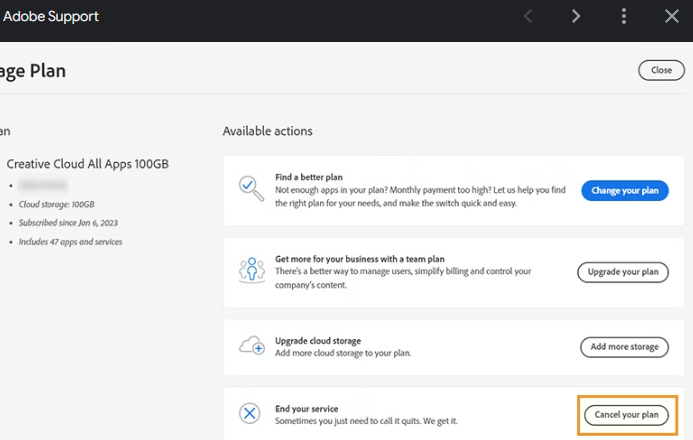The image size is (693, 440).
Task: Click the Cancel your plan button
Action: coord(626,415)
